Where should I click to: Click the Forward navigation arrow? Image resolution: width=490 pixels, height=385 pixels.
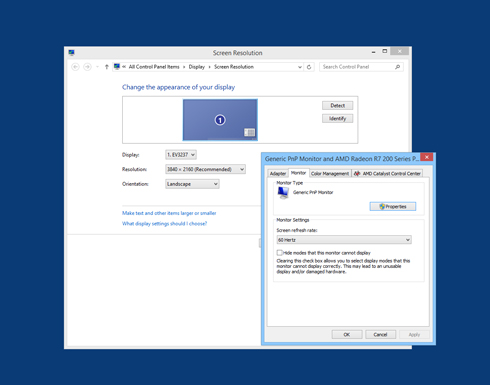(87, 67)
